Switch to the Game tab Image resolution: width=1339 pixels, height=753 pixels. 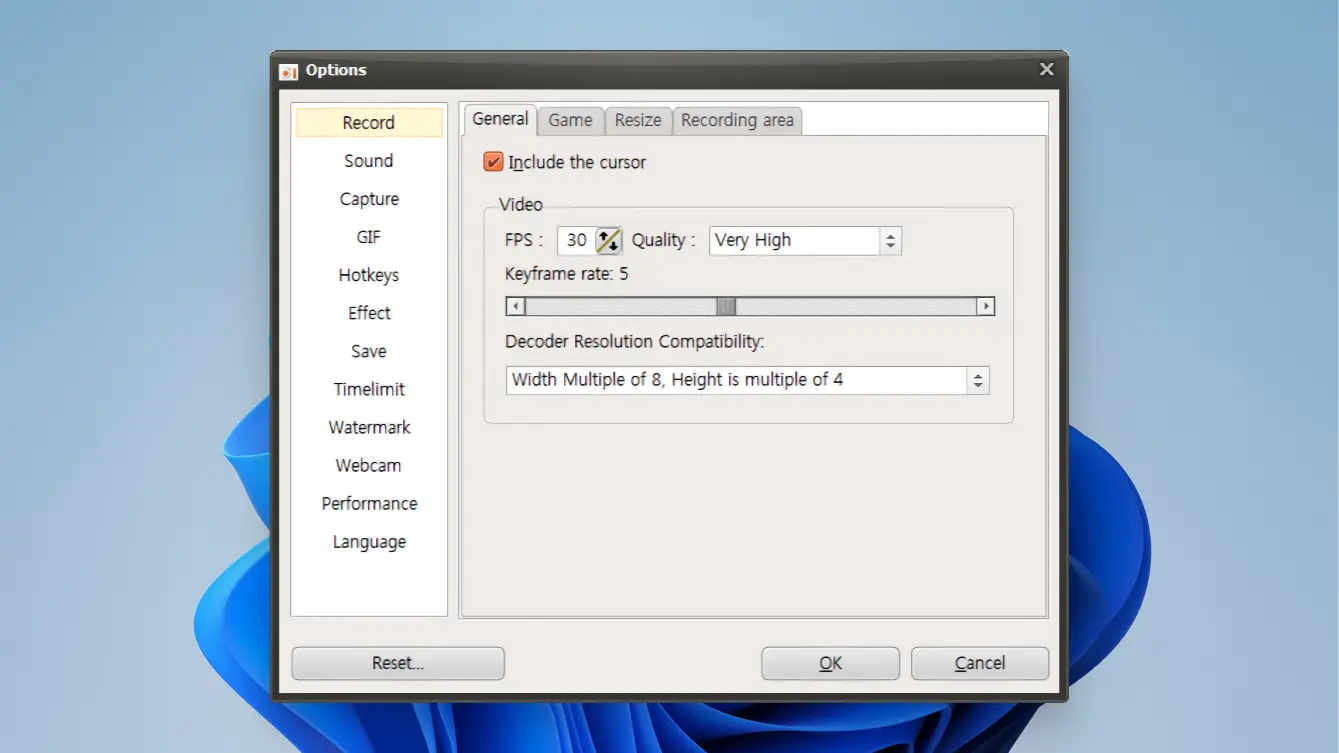[570, 121]
